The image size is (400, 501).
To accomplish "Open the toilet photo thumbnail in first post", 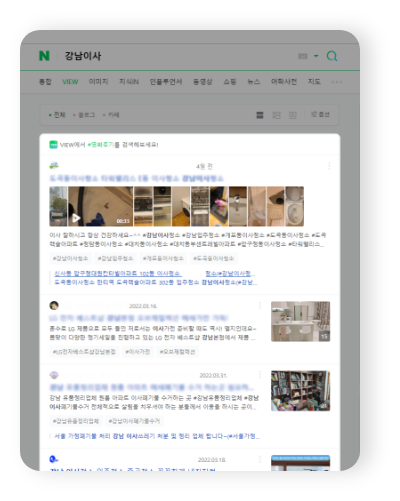I will pyautogui.click(x=295, y=206).
